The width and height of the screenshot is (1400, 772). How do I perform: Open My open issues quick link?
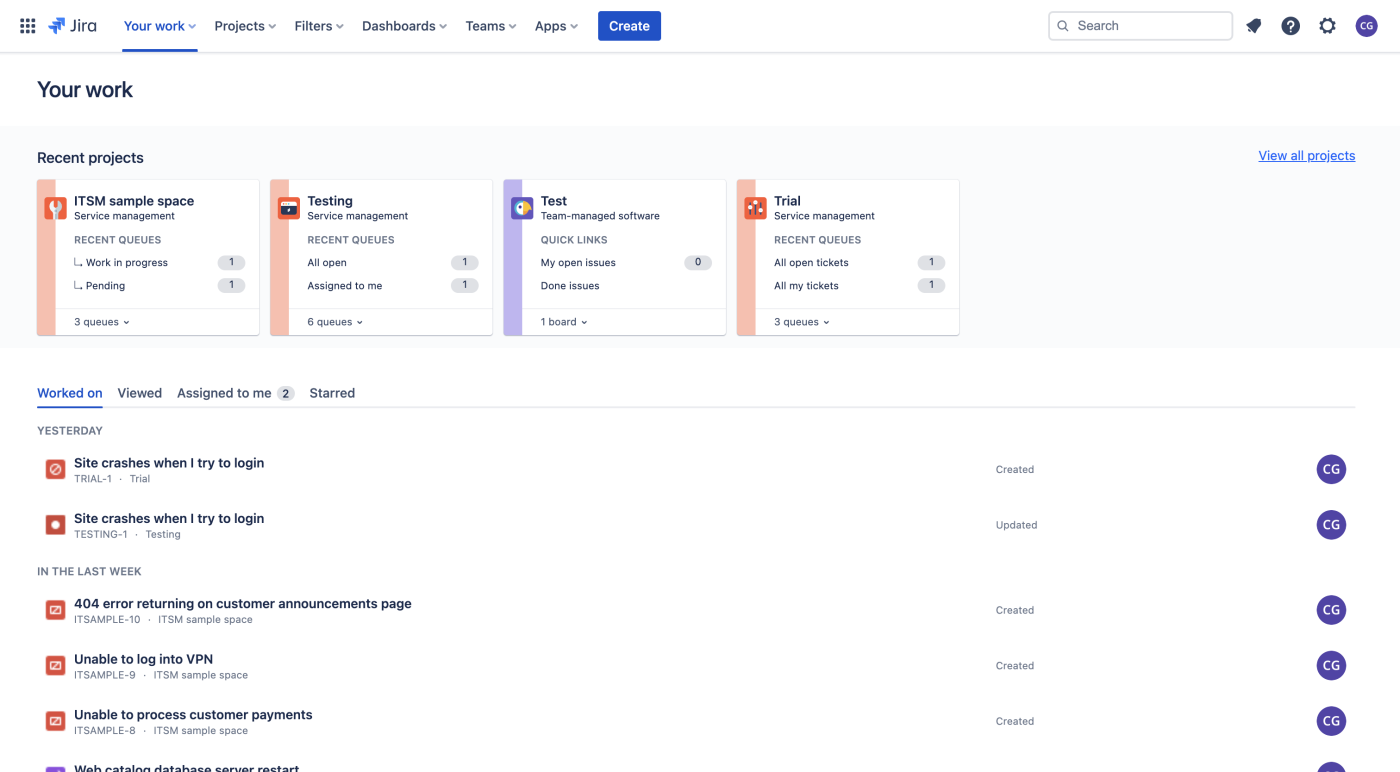578,263
